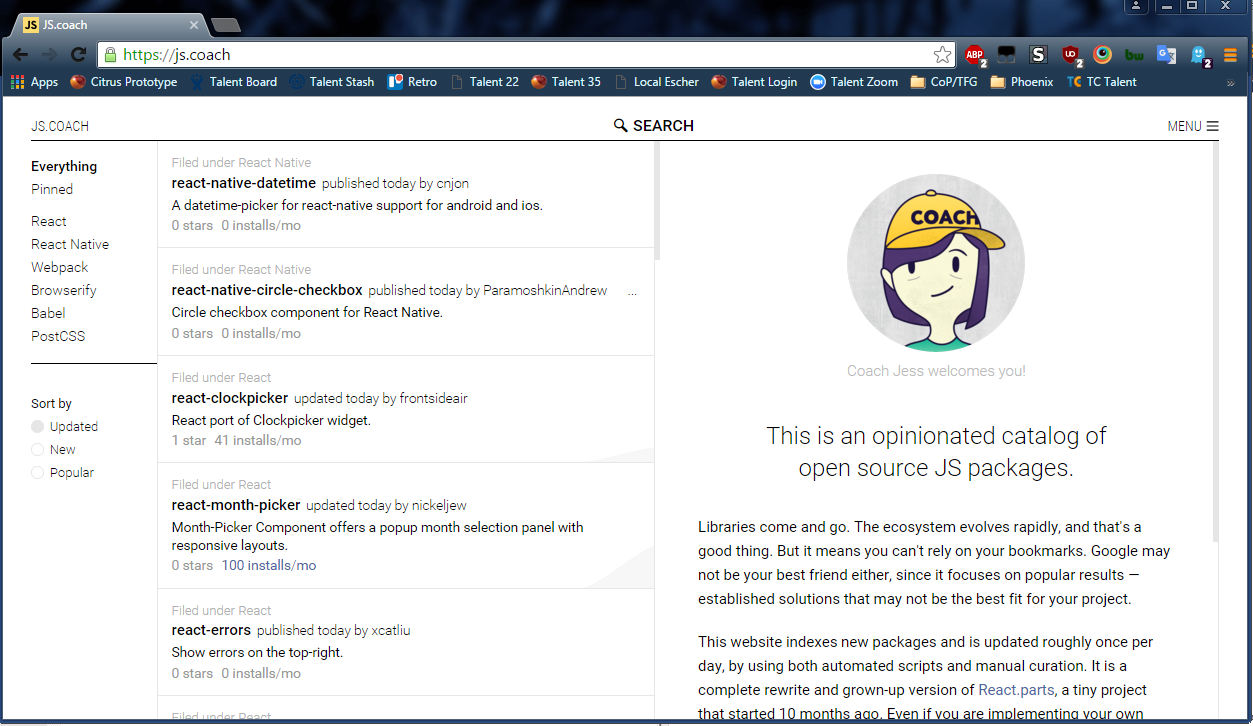1253x726 pixels.
Task: Open the Retro bookmark
Action: point(412,82)
